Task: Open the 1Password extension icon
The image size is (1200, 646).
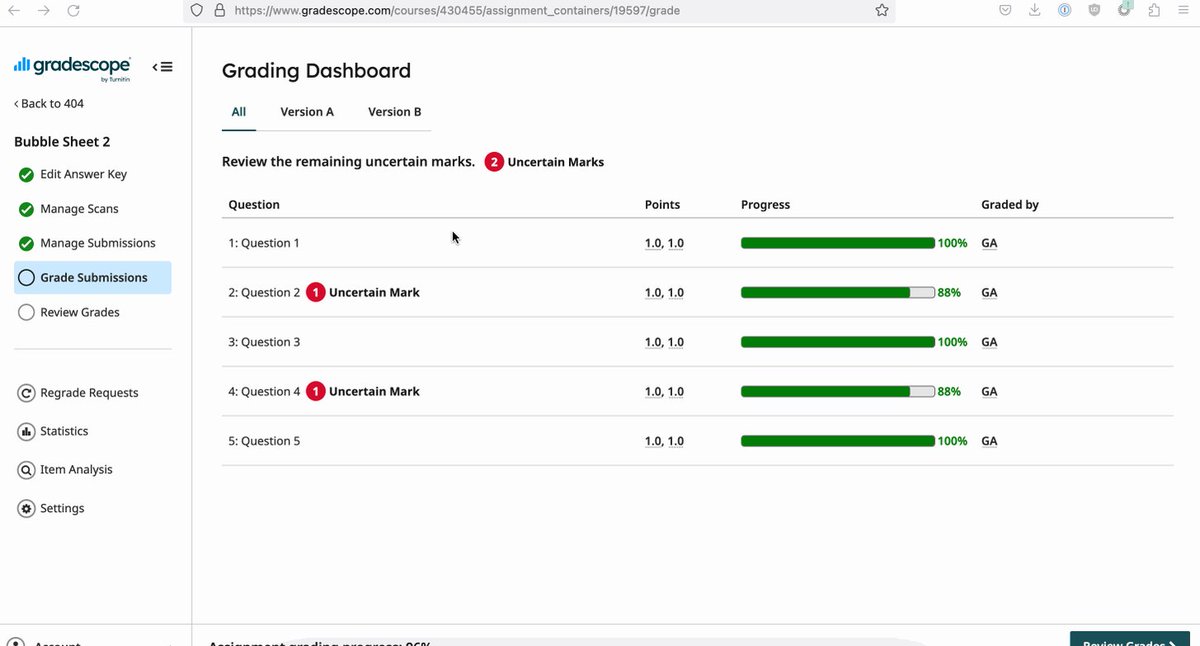Action: pos(1065,10)
